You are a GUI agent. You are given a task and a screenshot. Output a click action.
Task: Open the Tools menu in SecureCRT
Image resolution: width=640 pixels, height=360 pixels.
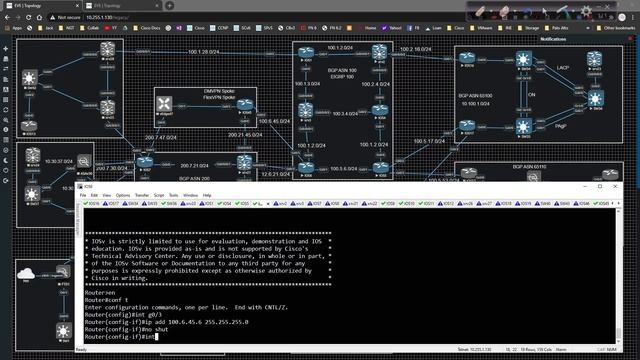tap(173, 196)
